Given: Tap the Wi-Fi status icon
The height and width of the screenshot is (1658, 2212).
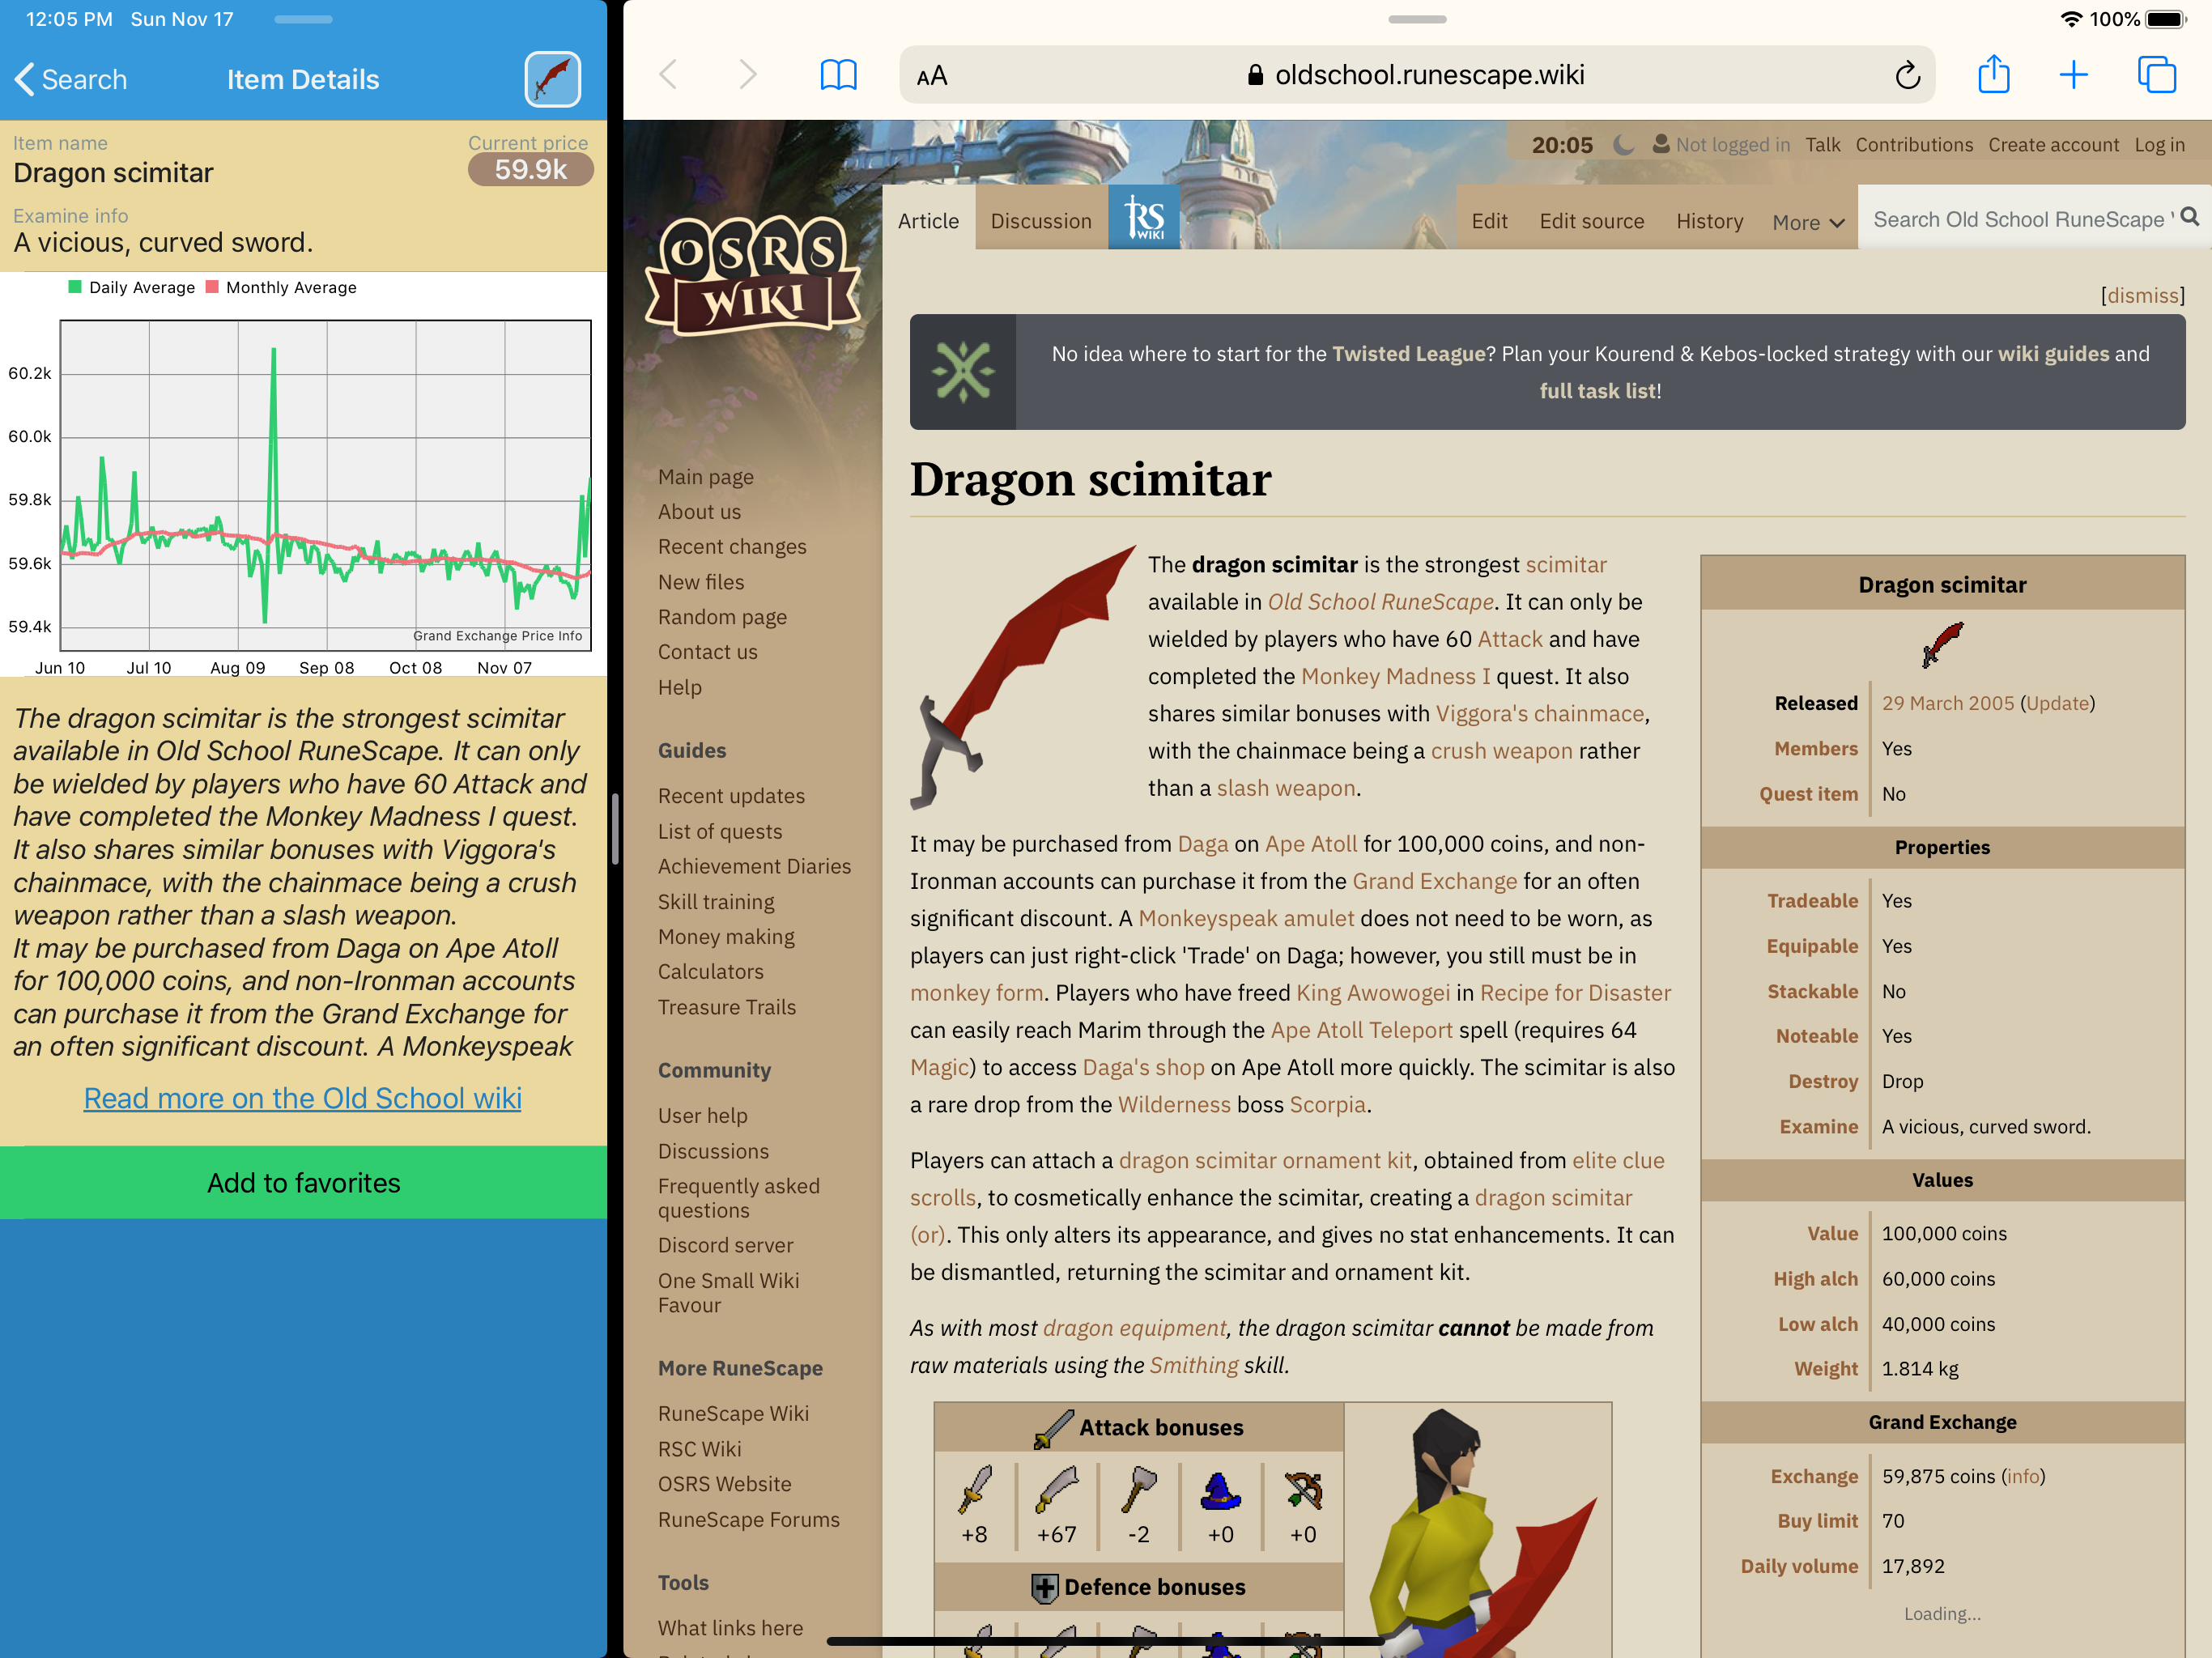Looking at the screenshot, I should click(x=2071, y=19).
